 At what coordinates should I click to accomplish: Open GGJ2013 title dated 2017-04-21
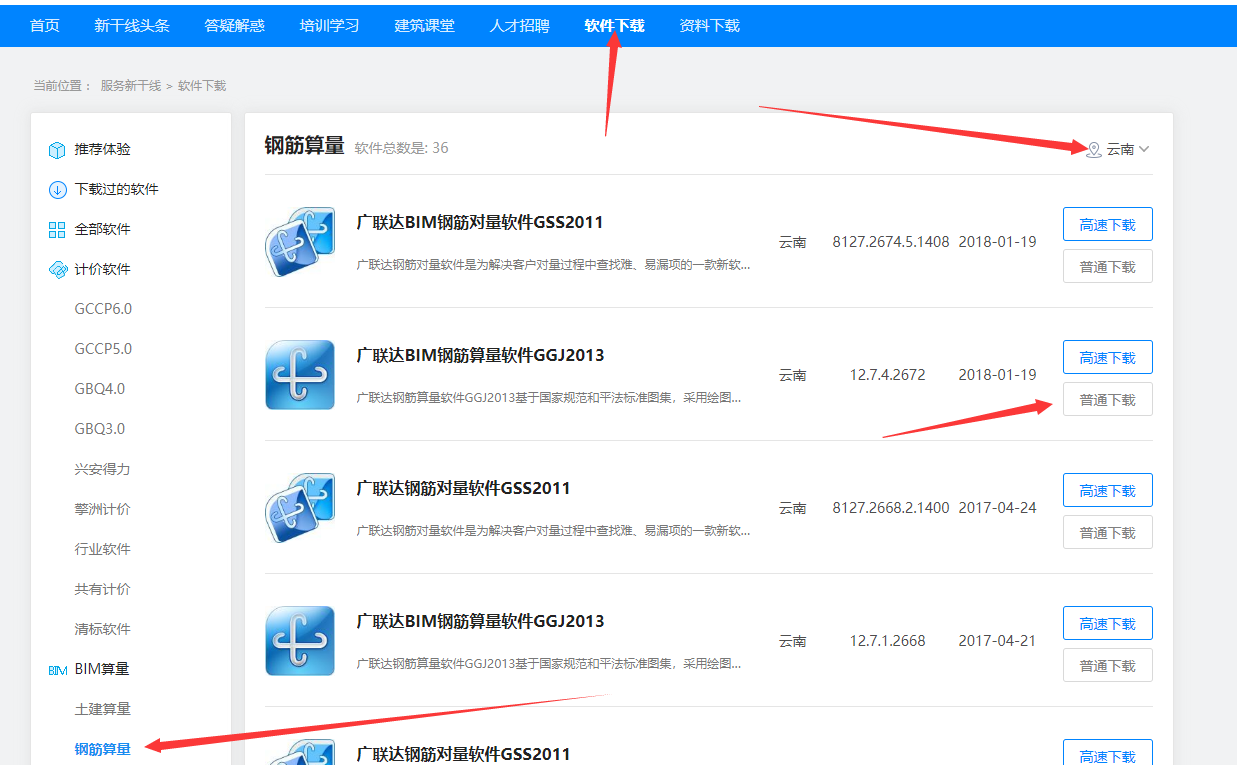coord(481,621)
